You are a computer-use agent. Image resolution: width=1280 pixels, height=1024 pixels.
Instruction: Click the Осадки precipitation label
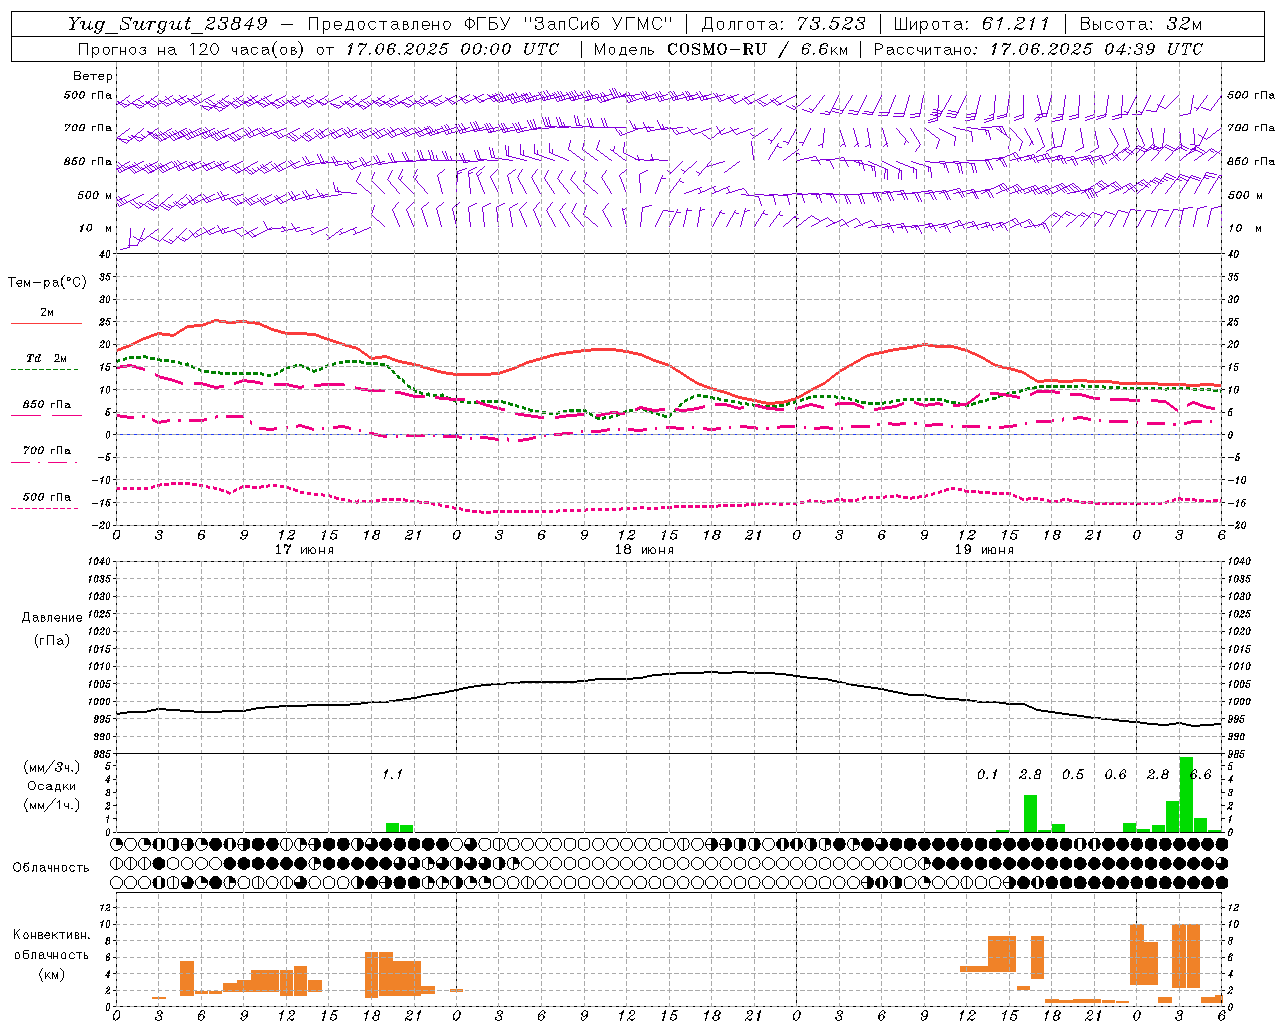(51, 787)
